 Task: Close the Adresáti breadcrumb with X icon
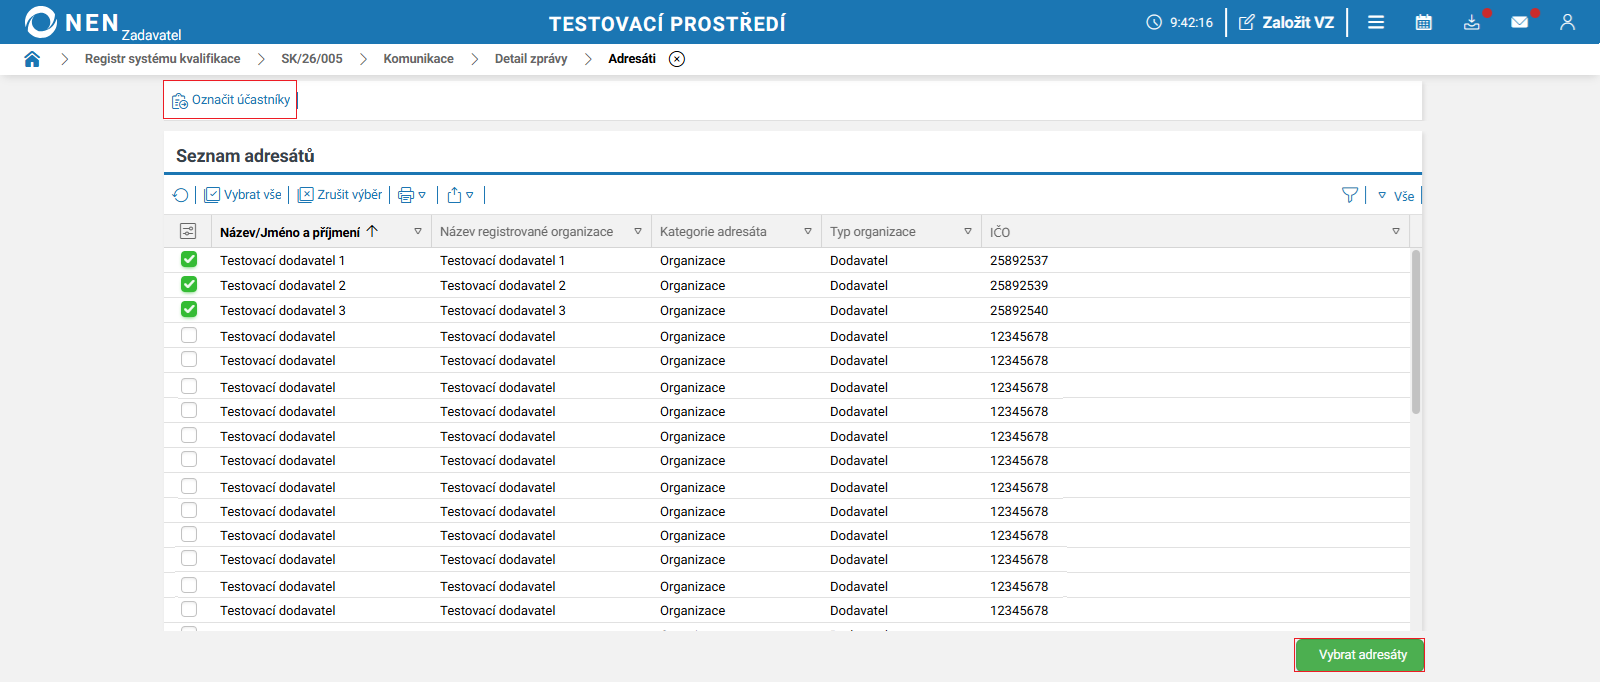pos(677,59)
